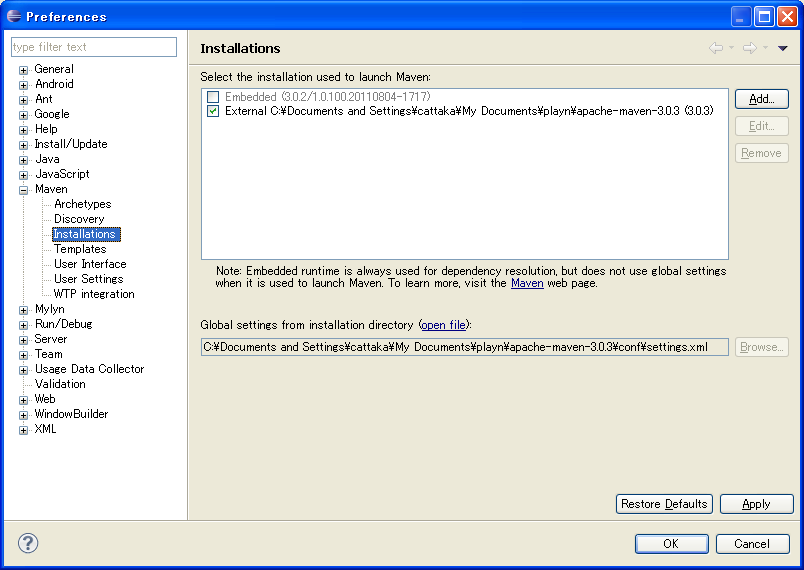804x570 pixels.
Task: Click the open file link
Action: point(444,325)
